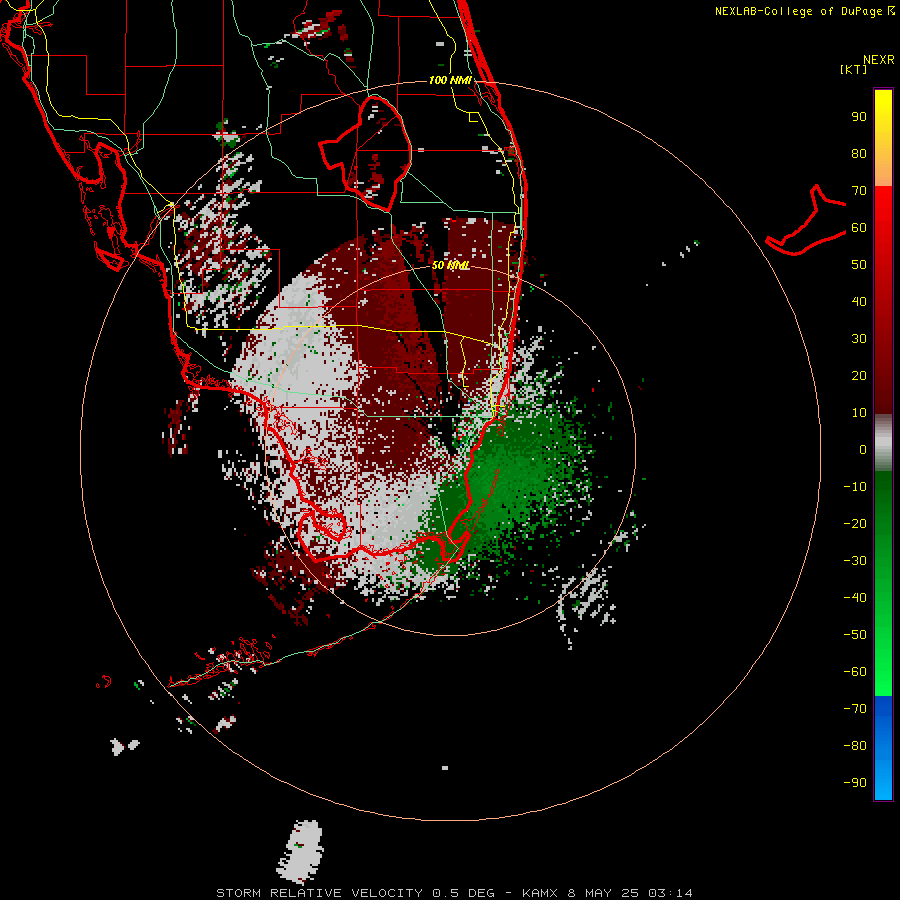This screenshot has height=900, width=900.
Task: Click the isolated gray echo blob at the bottom
Action: click(300, 852)
